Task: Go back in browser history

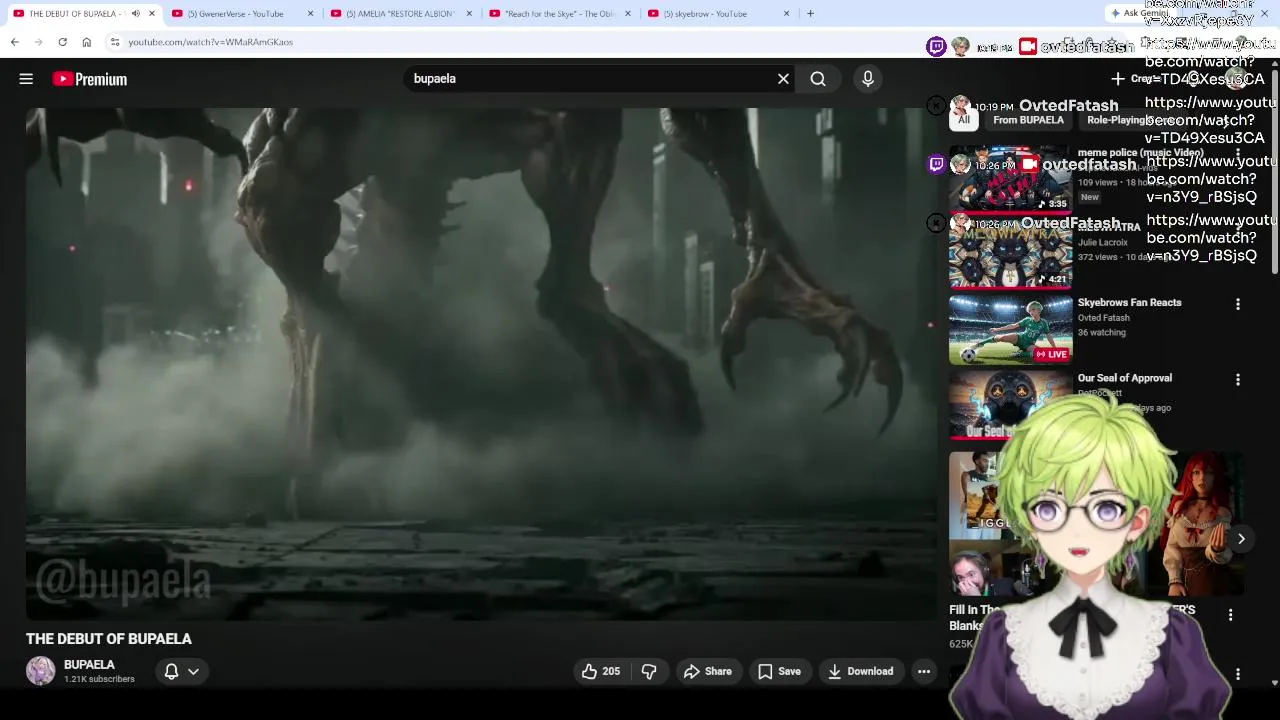Action: (x=14, y=42)
